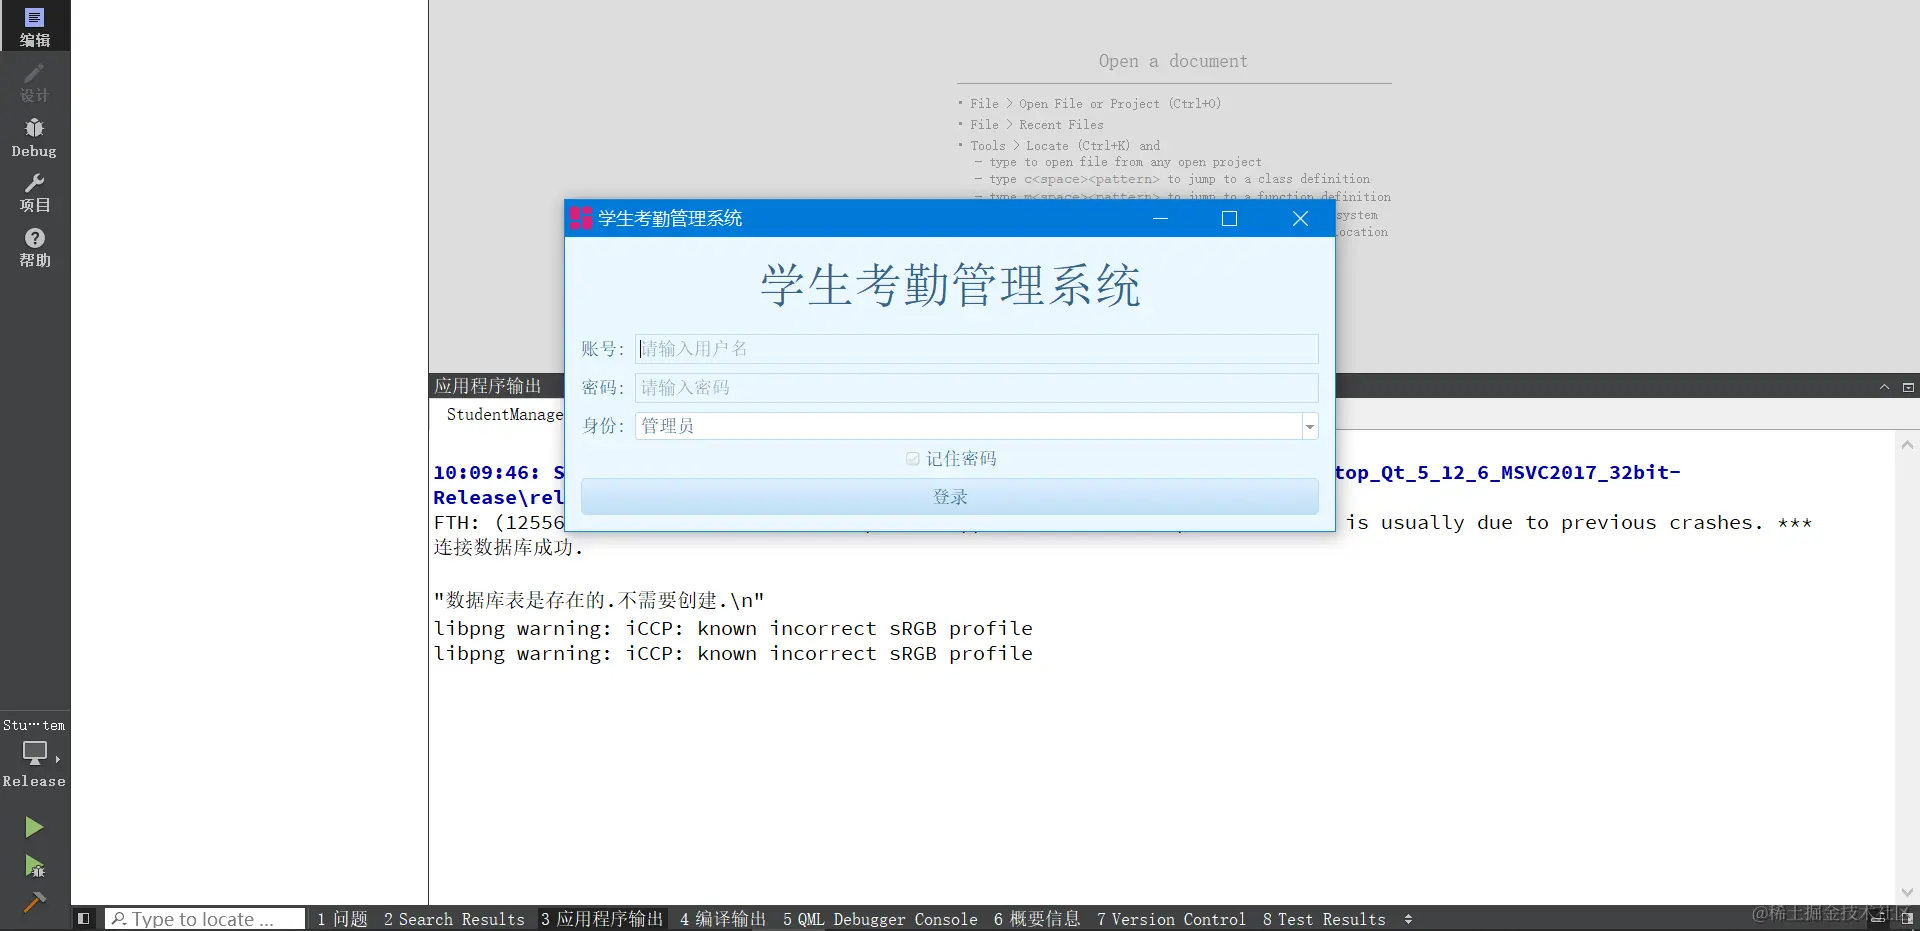Open the 7 Version Control pane
The image size is (1920, 931).
click(1171, 918)
